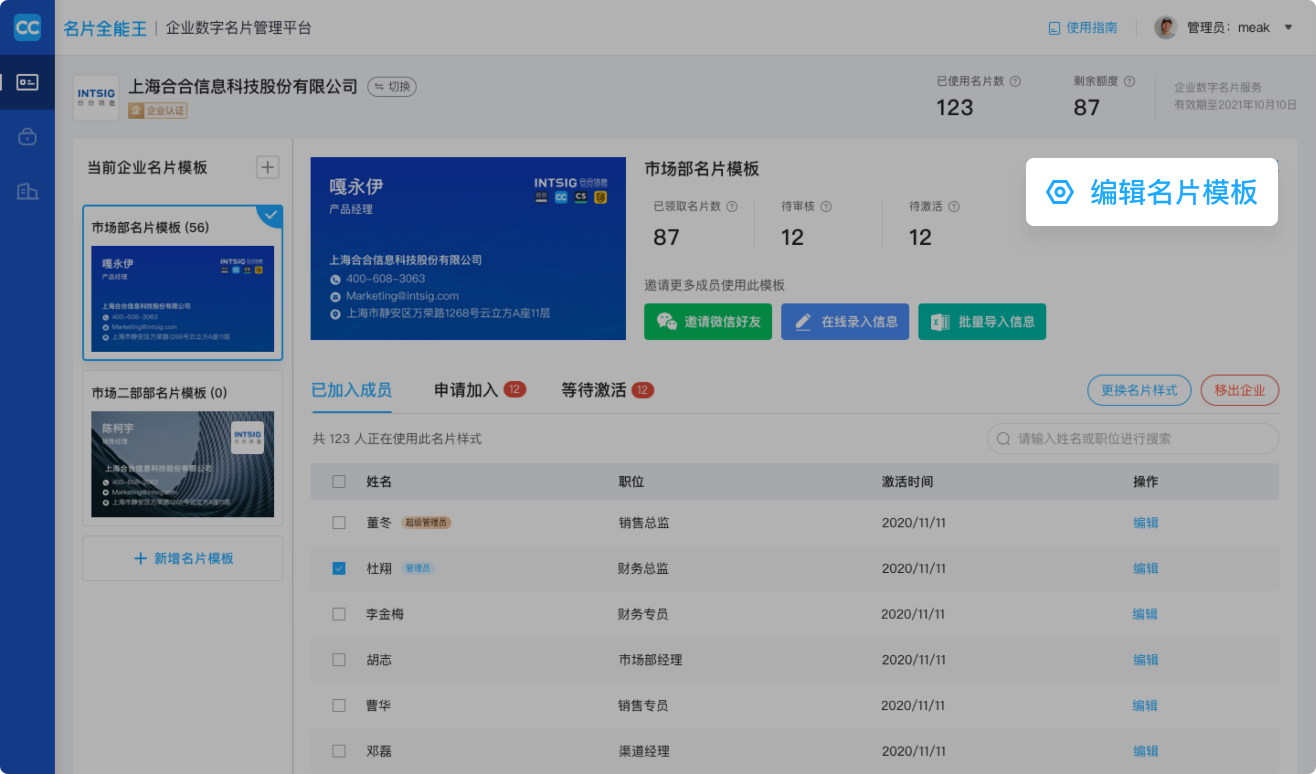Image resolution: width=1316 pixels, height=774 pixels.
Task: Click 激活时间 column header
Action: pos(907,482)
